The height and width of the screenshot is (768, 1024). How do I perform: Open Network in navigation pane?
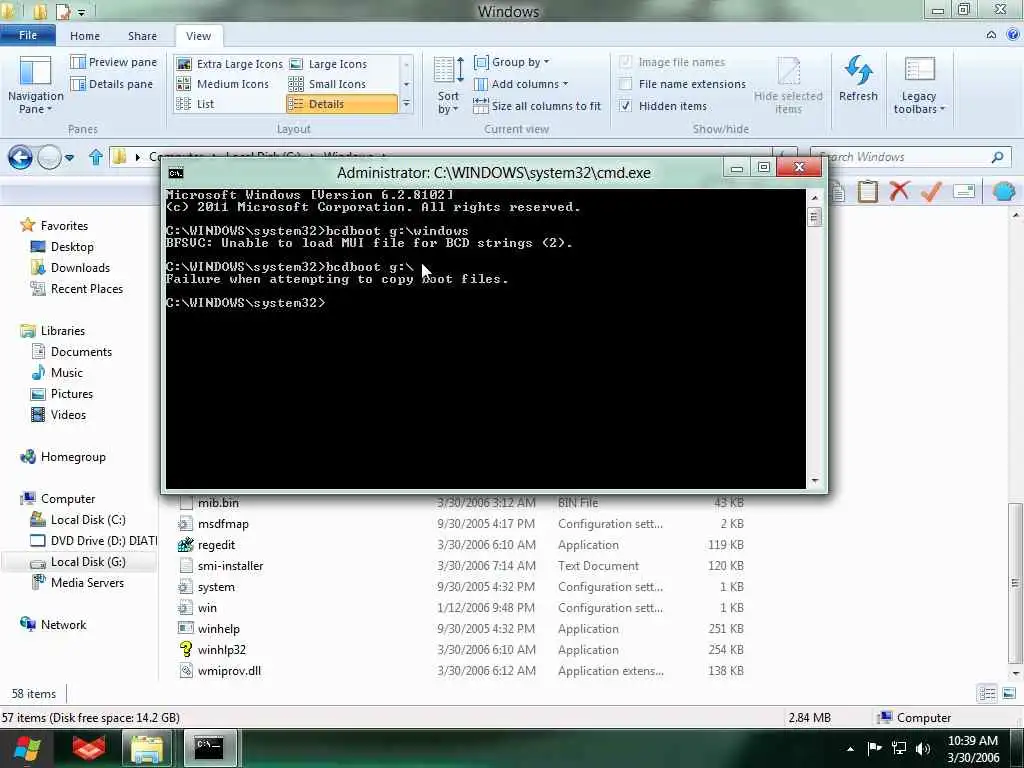click(63, 625)
